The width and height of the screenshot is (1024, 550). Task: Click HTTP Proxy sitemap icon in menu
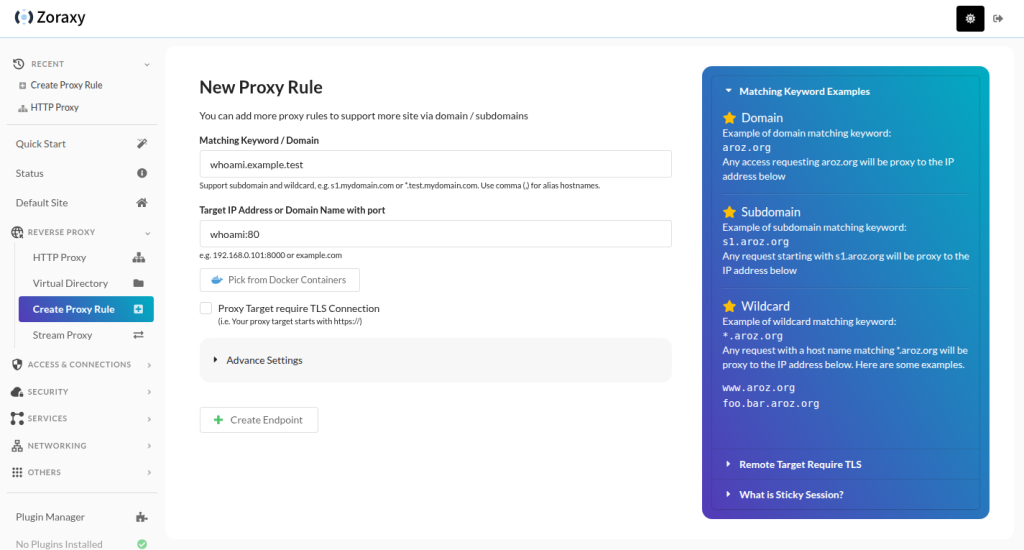[x=138, y=257]
